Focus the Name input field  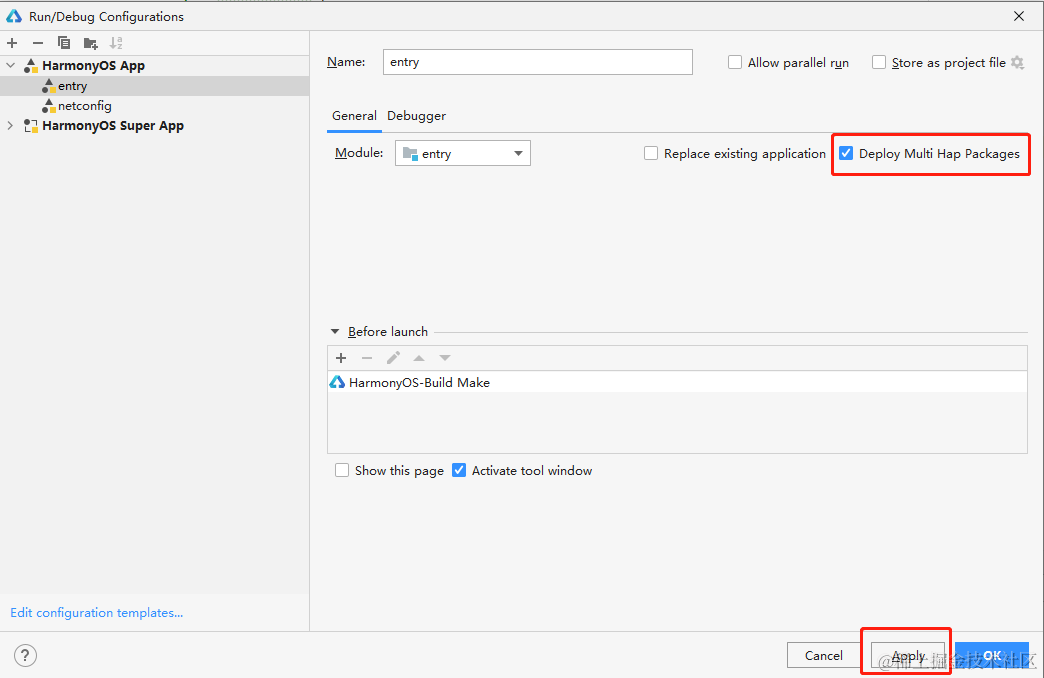pos(538,62)
